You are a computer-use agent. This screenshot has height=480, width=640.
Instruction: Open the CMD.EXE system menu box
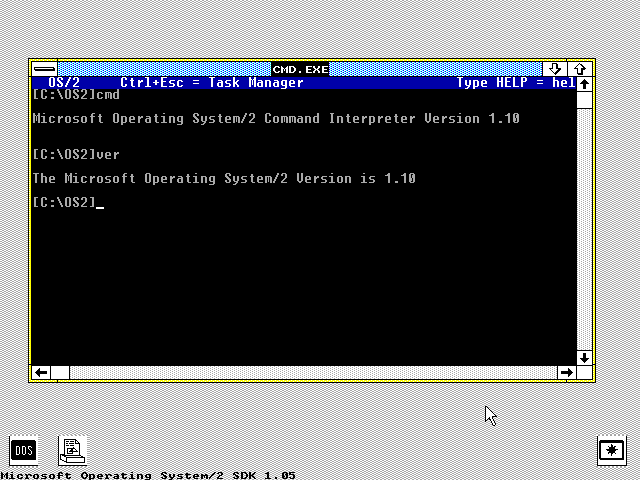44,69
